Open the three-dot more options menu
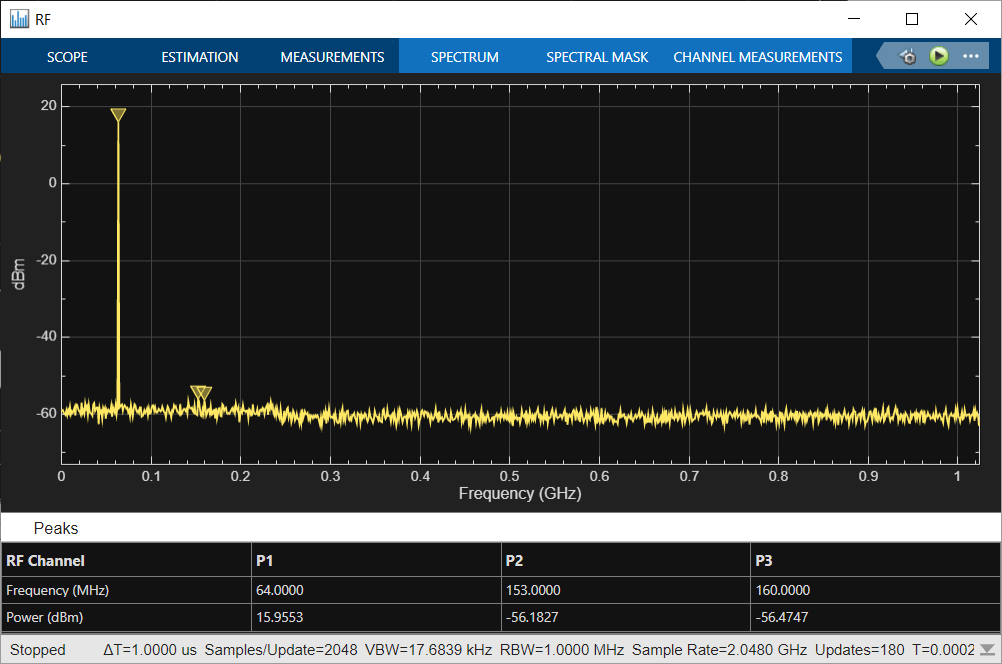Screen dimensions: 1002x664 [x=970, y=56]
